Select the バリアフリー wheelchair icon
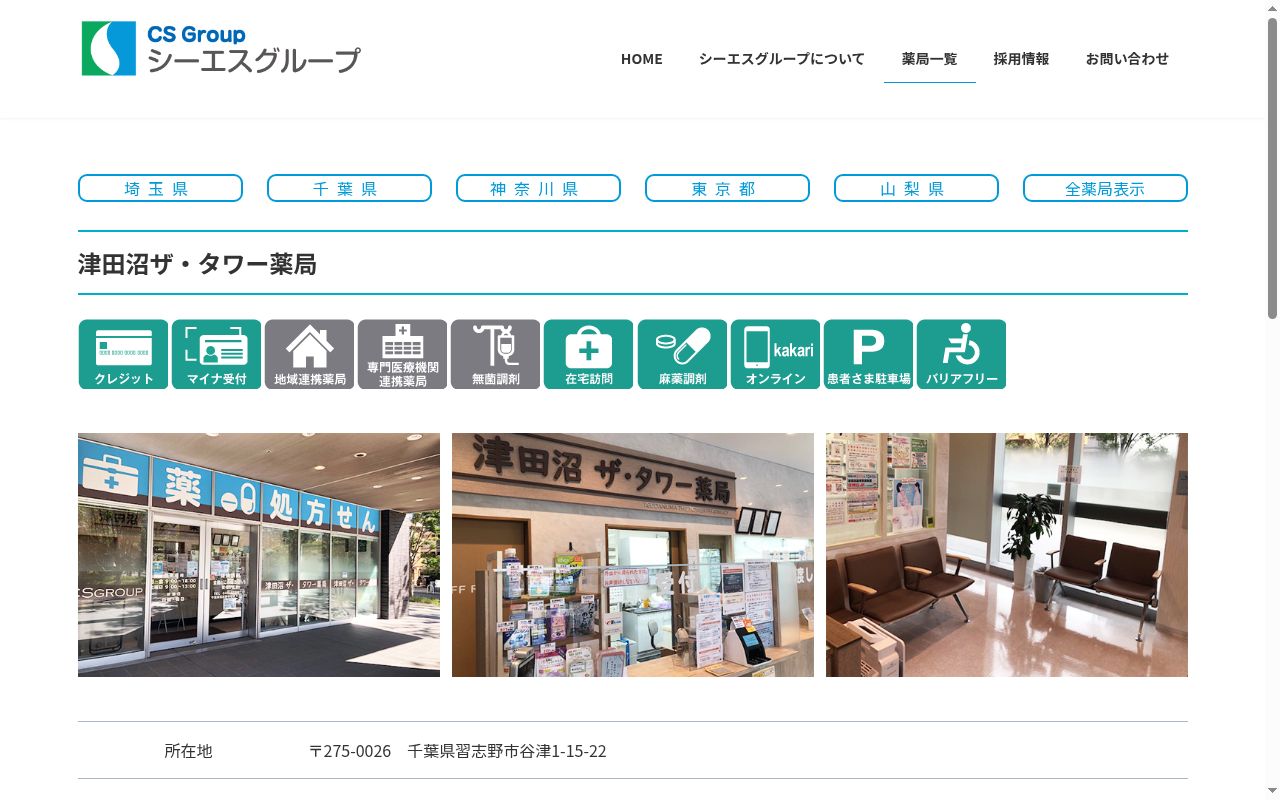This screenshot has height=800, width=1280. (961, 354)
